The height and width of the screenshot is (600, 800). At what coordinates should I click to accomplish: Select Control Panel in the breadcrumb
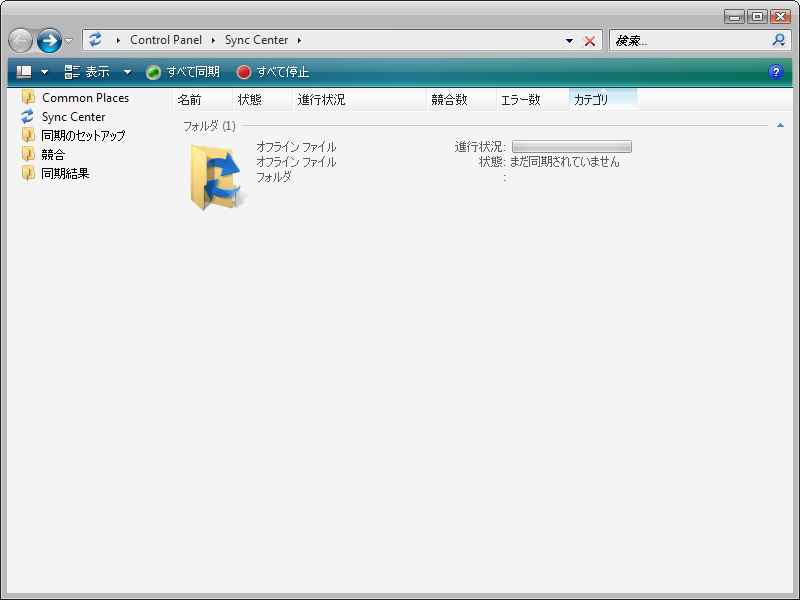166,40
